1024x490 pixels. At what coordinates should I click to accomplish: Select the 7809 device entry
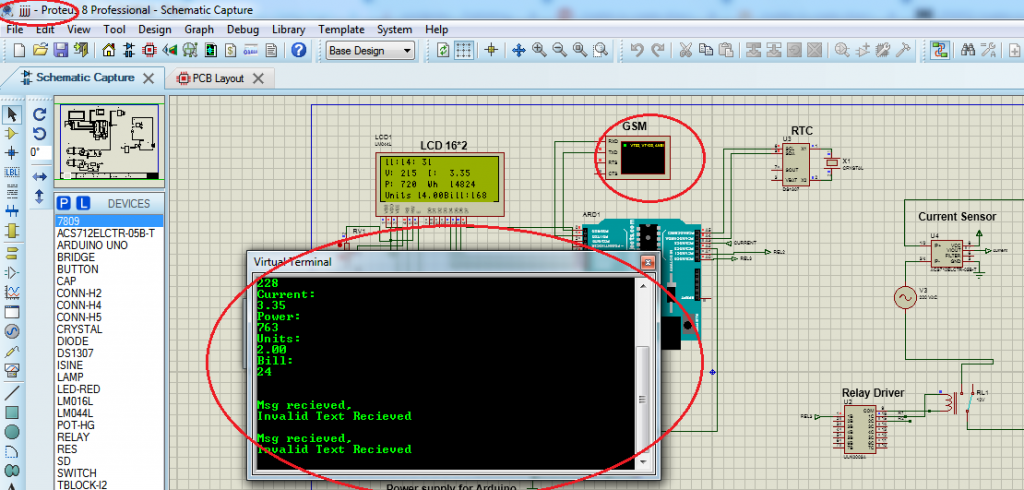click(x=108, y=221)
